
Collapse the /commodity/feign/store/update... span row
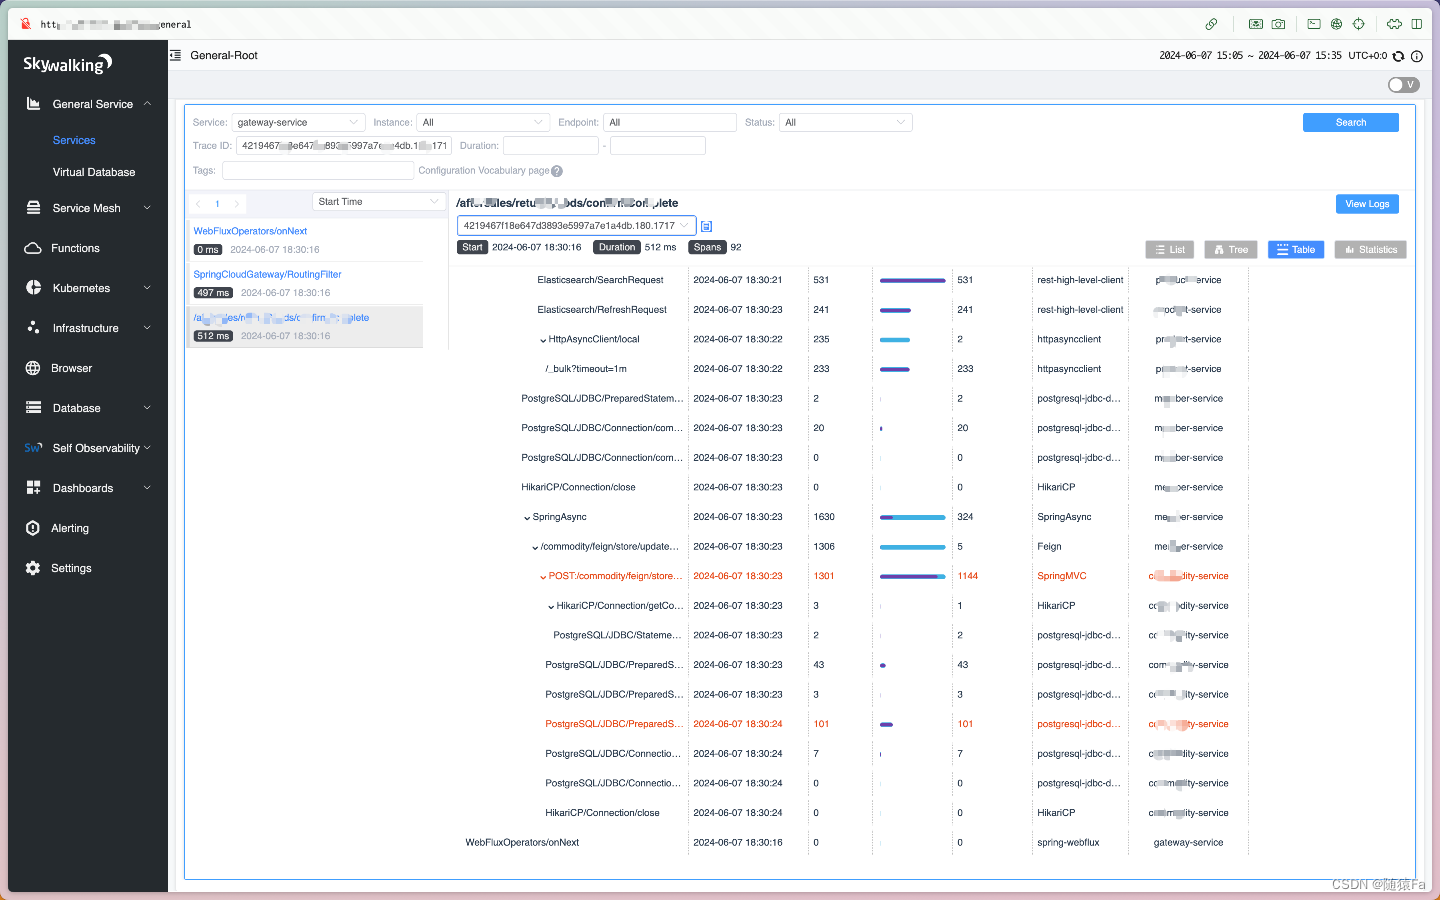click(x=535, y=548)
